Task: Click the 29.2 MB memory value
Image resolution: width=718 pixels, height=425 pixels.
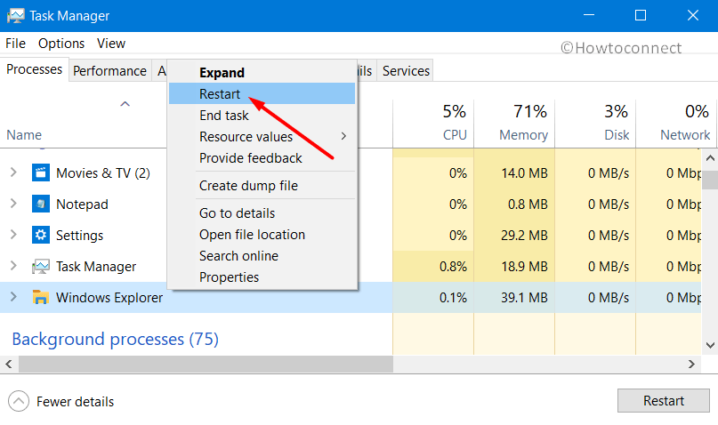Action: click(524, 235)
